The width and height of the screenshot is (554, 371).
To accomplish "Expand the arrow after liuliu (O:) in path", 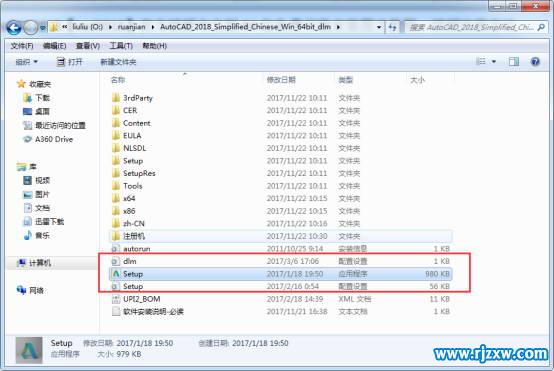I will pyautogui.click(x=110, y=27).
